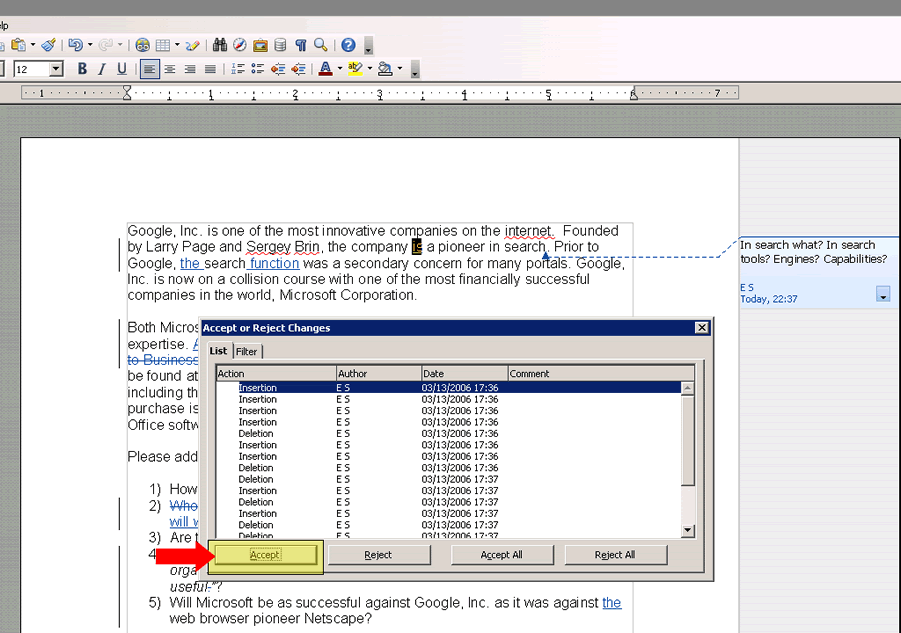
Task: Click the changes list scrollbar thumb
Action: click(x=688, y=440)
